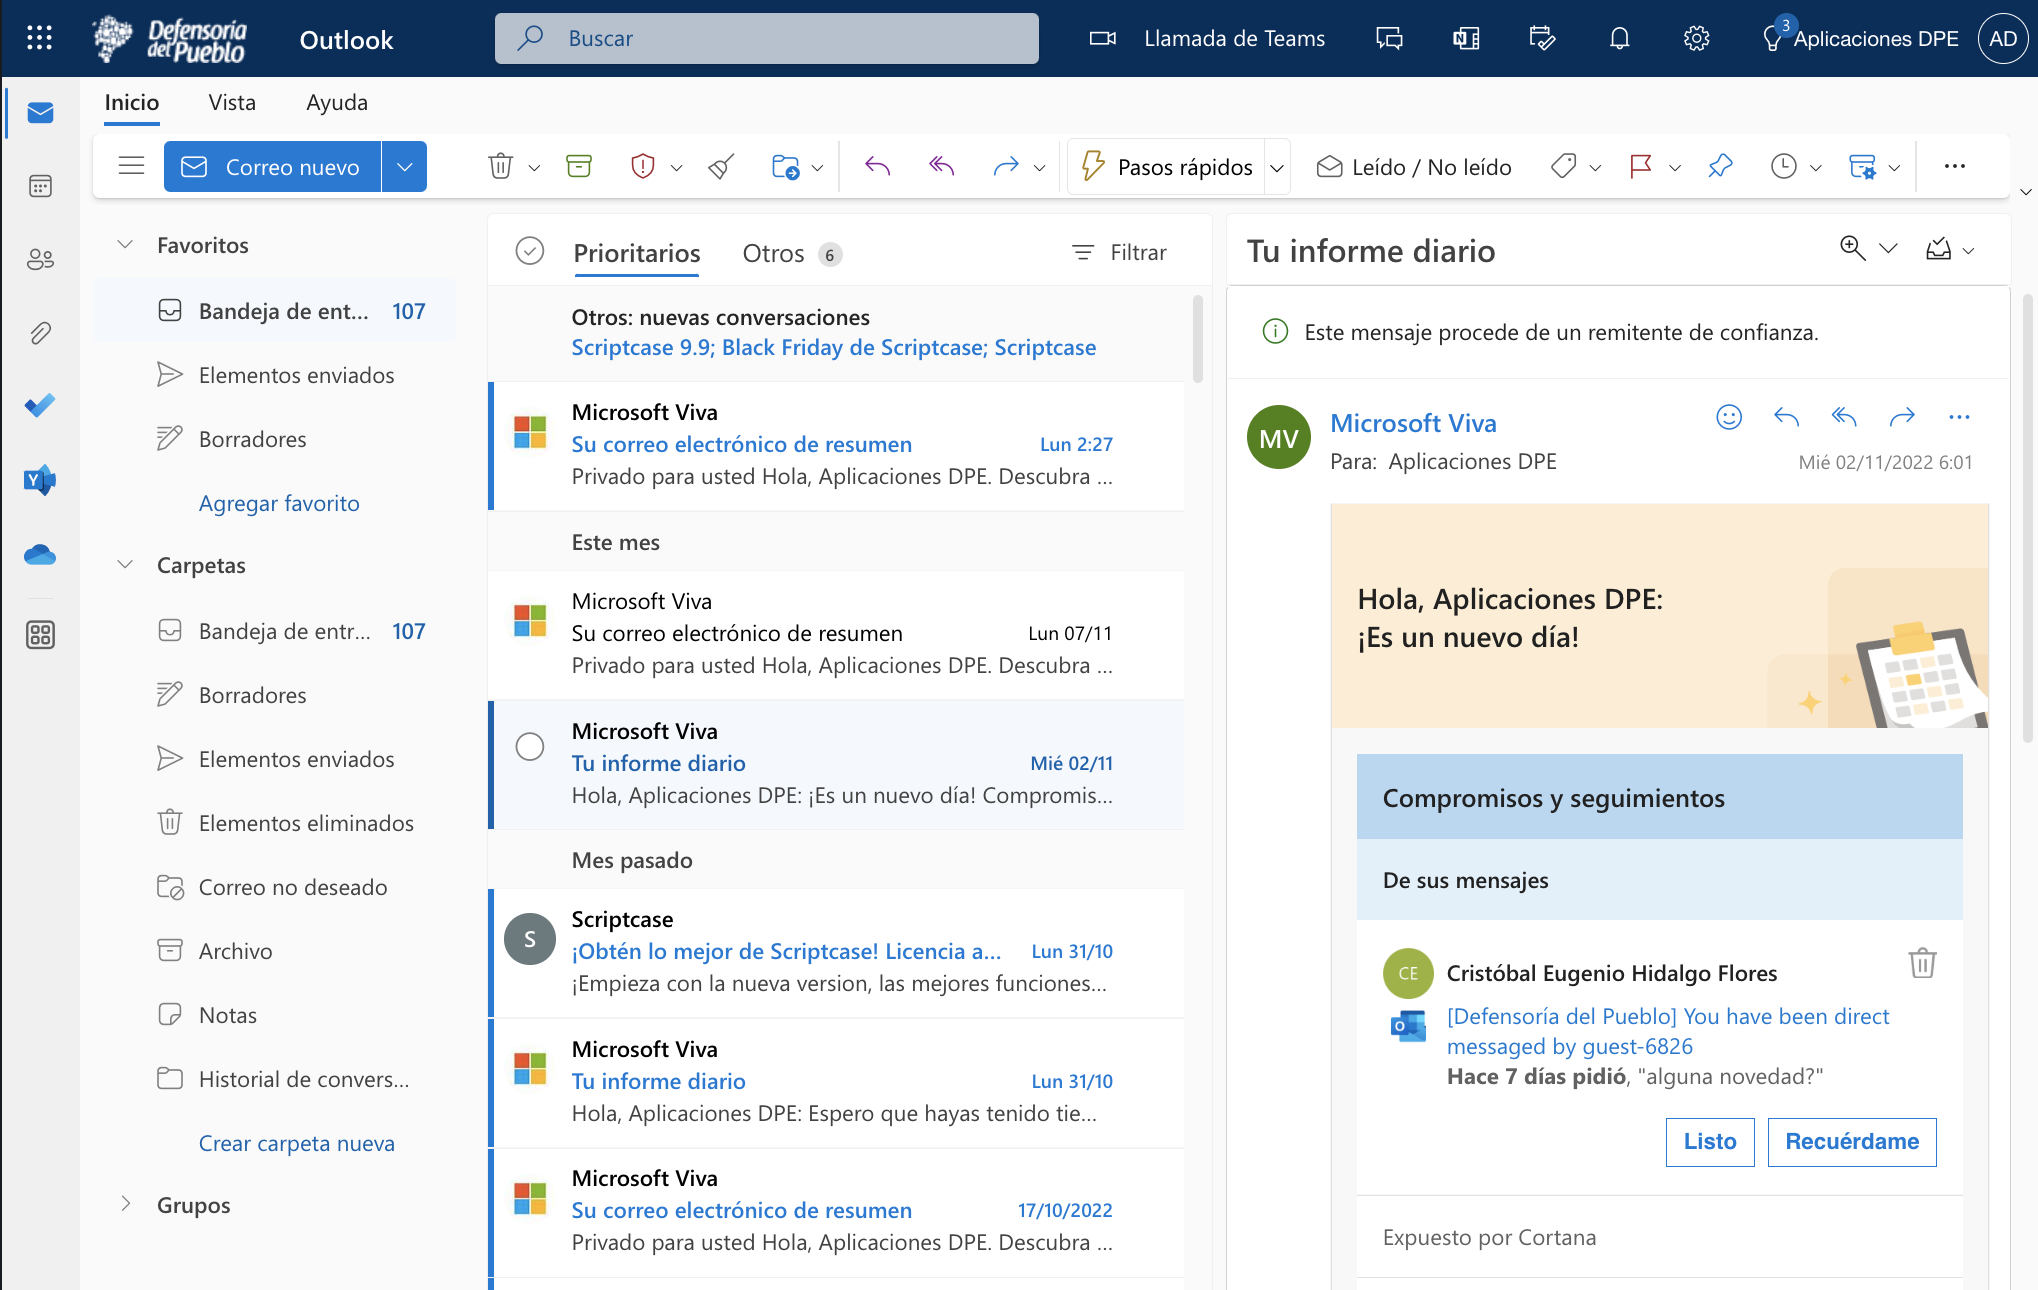Viewport: 2038px width, 1290px height.
Task: Click the Listo button
Action: (x=1710, y=1142)
